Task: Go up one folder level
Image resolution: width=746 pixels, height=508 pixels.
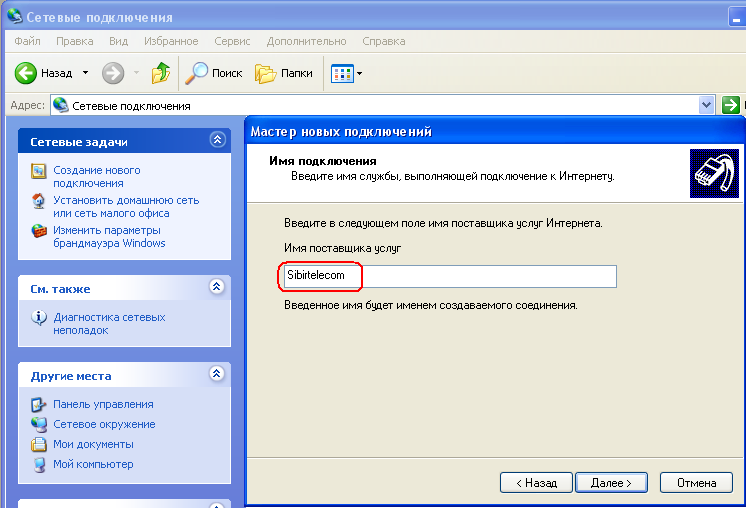Action: coord(161,73)
